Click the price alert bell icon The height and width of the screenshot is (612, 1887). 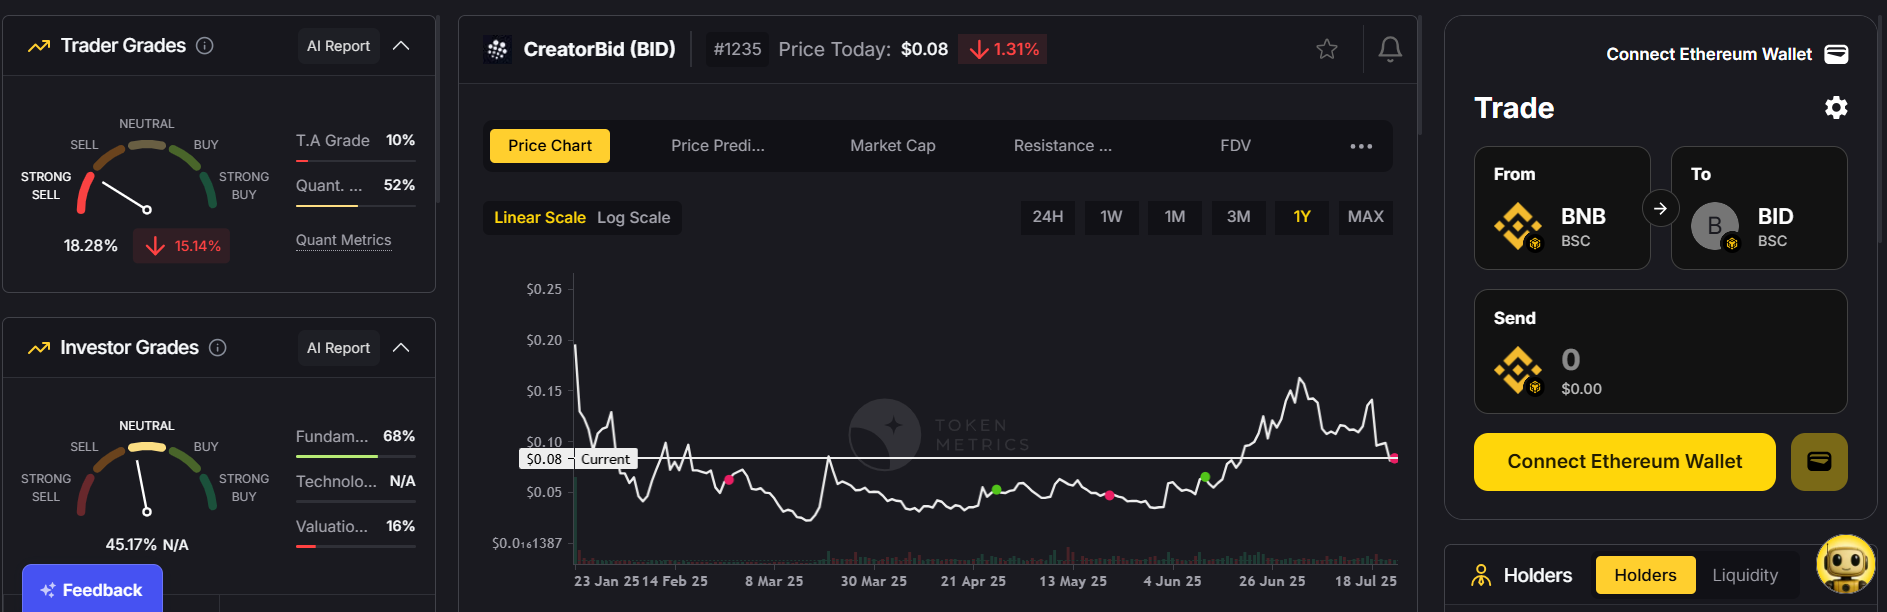coord(1390,49)
